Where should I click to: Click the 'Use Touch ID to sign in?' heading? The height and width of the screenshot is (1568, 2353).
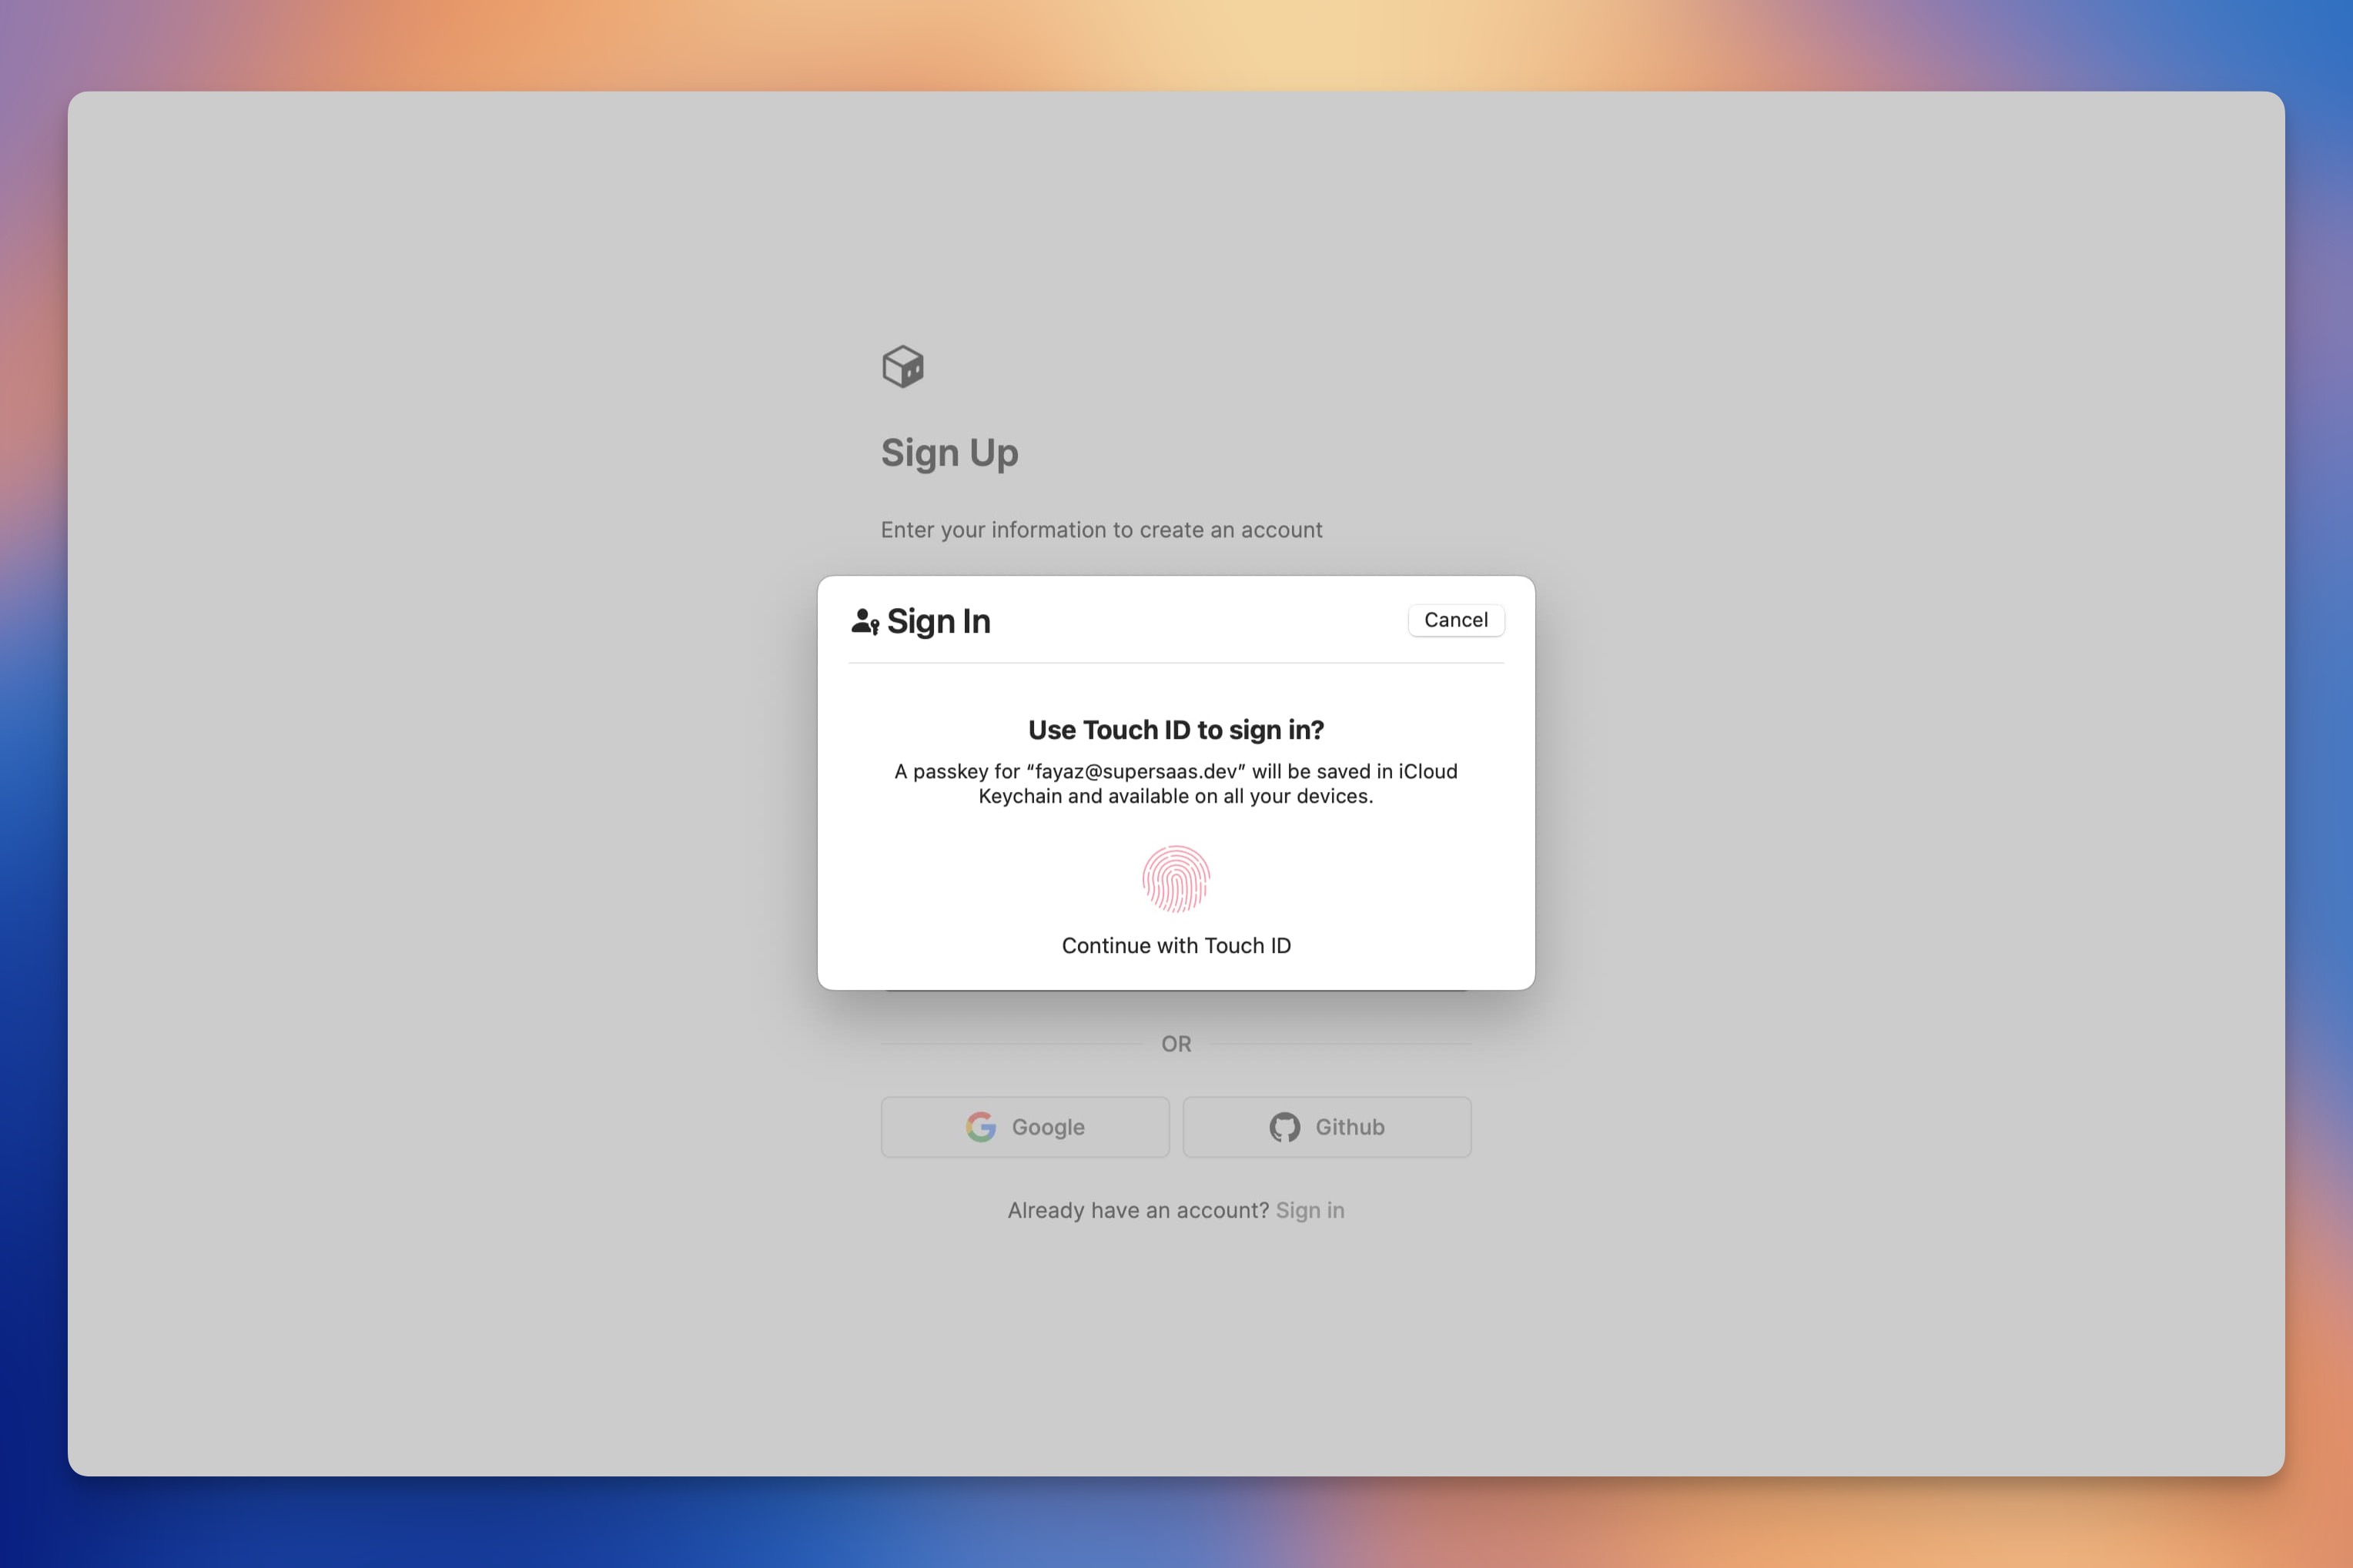click(x=1176, y=730)
